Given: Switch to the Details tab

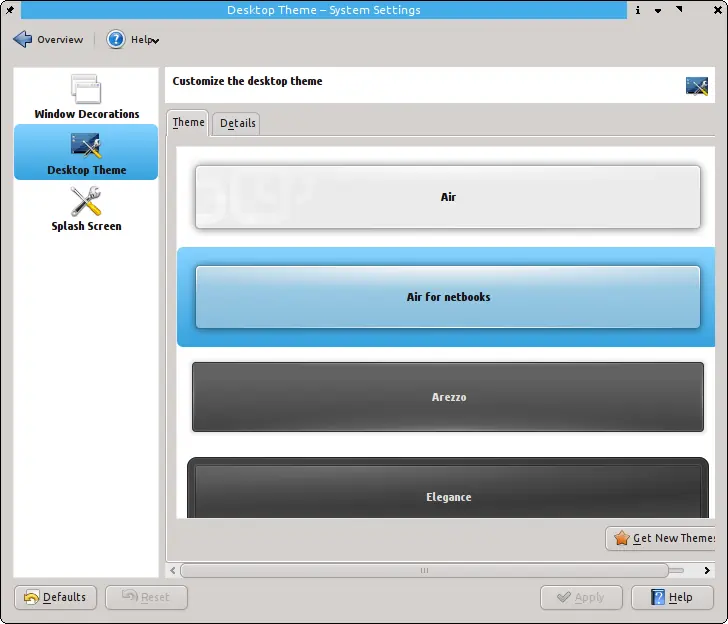Looking at the screenshot, I should [237, 124].
